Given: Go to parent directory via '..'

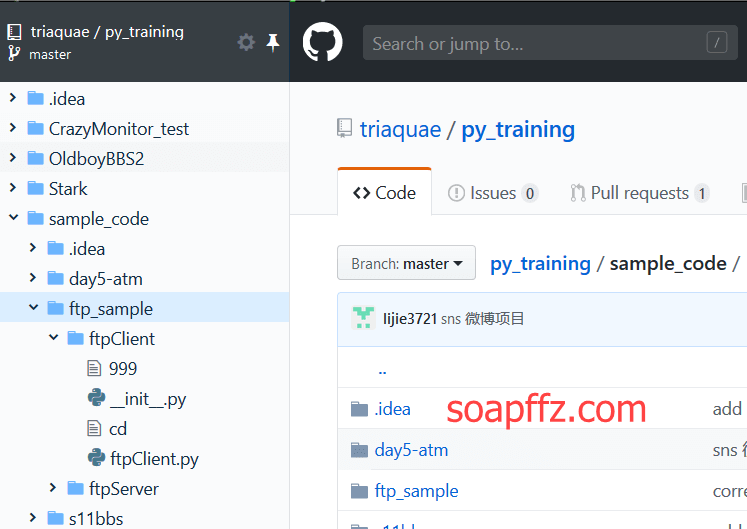Looking at the screenshot, I should (x=382, y=370).
